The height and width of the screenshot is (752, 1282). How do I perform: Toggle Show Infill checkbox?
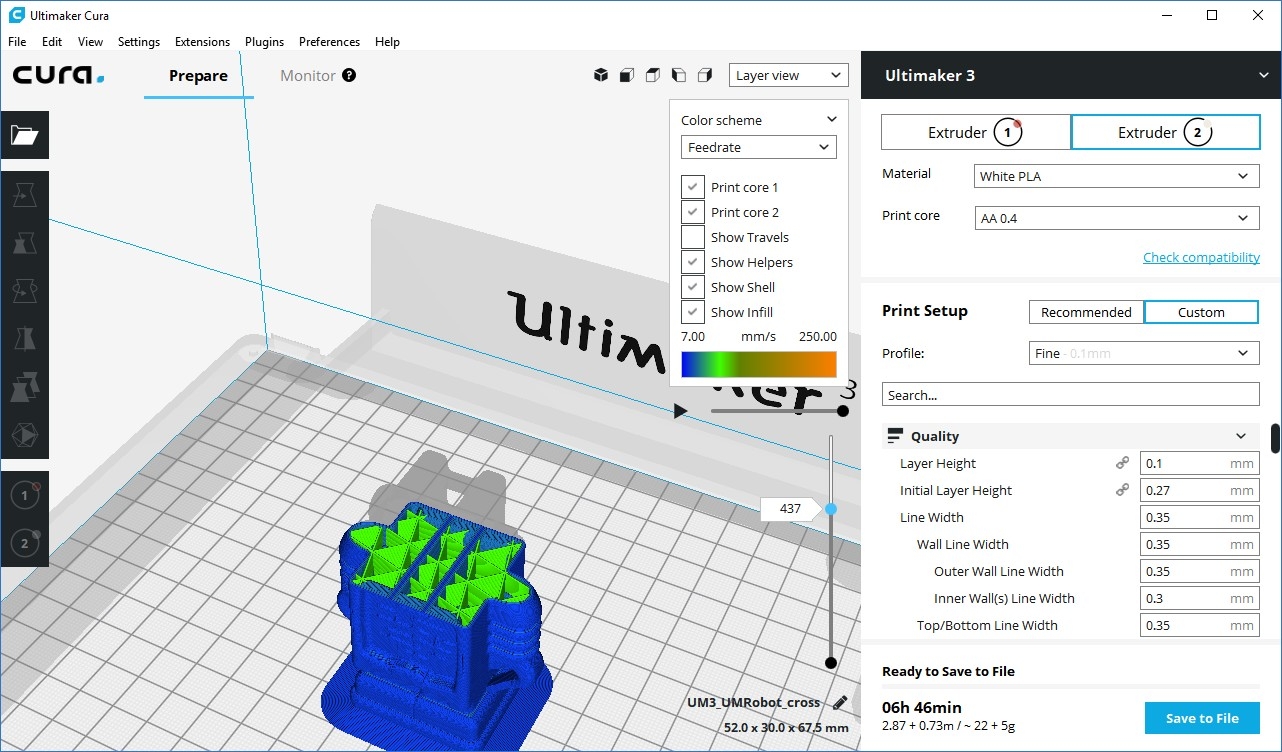pos(693,312)
